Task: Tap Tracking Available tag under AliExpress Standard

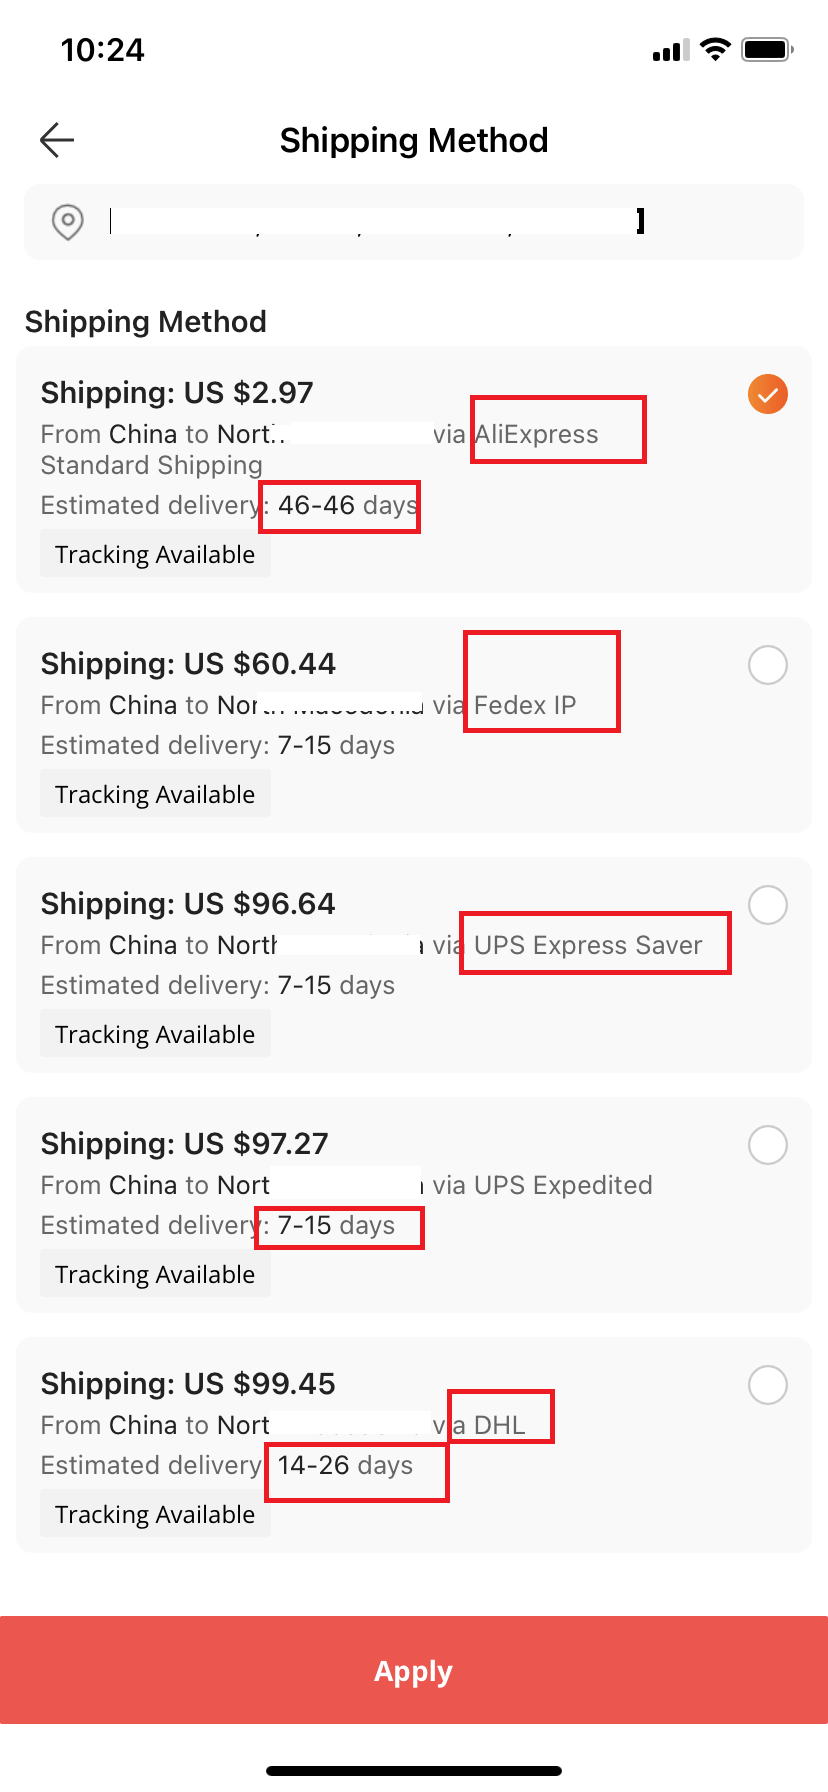Action: [155, 554]
